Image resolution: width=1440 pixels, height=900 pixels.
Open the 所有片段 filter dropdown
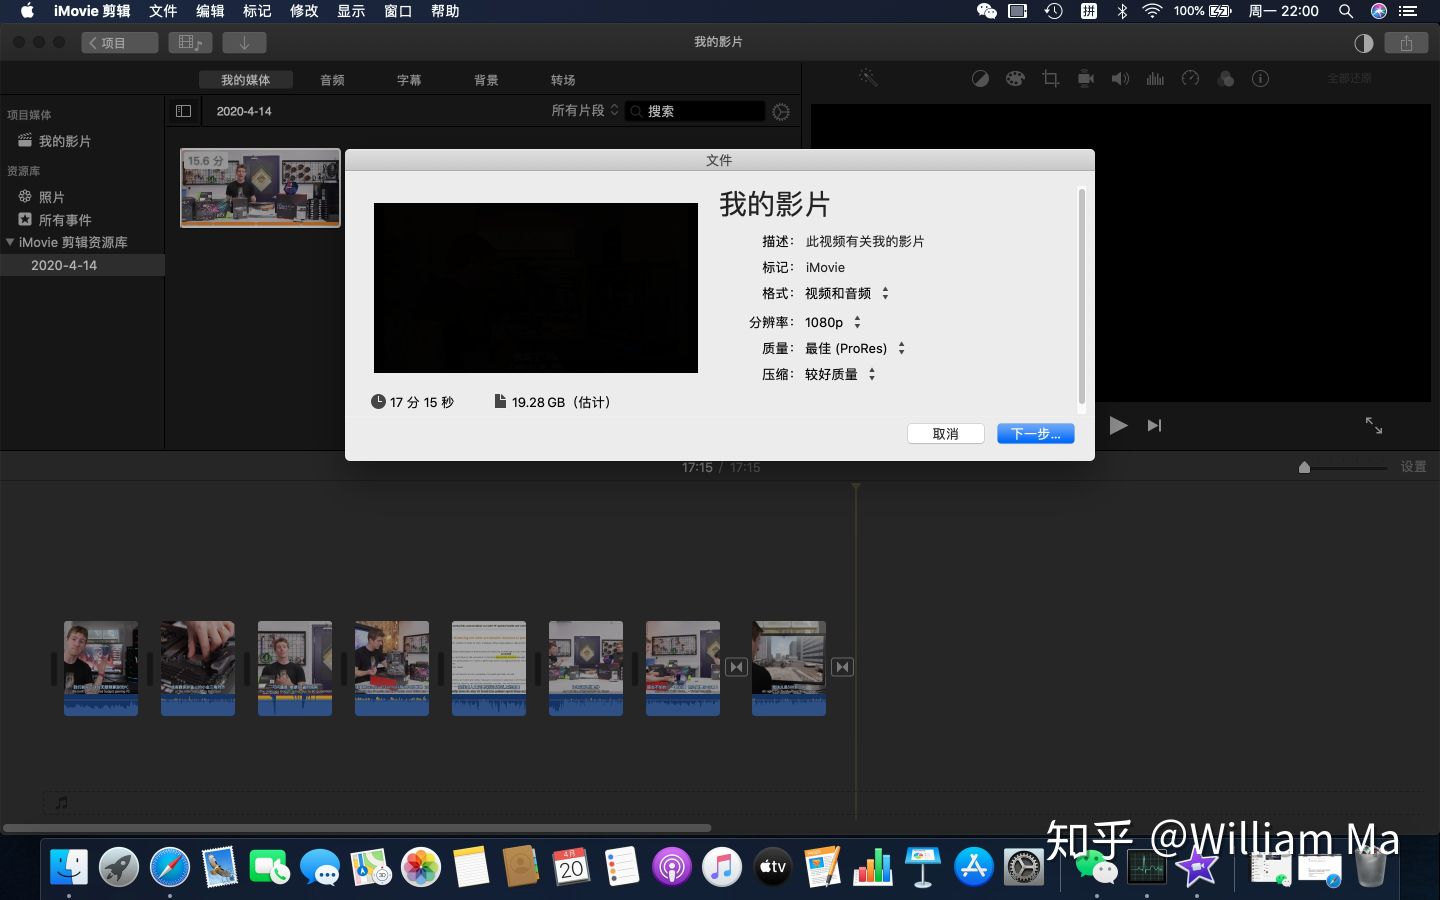[x=586, y=111]
